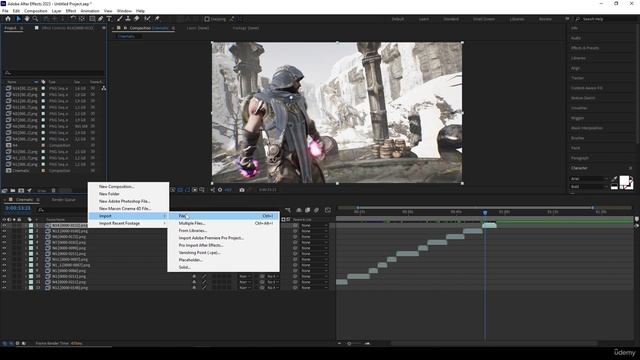Hide layer 7 with its eye icon

click(4, 259)
